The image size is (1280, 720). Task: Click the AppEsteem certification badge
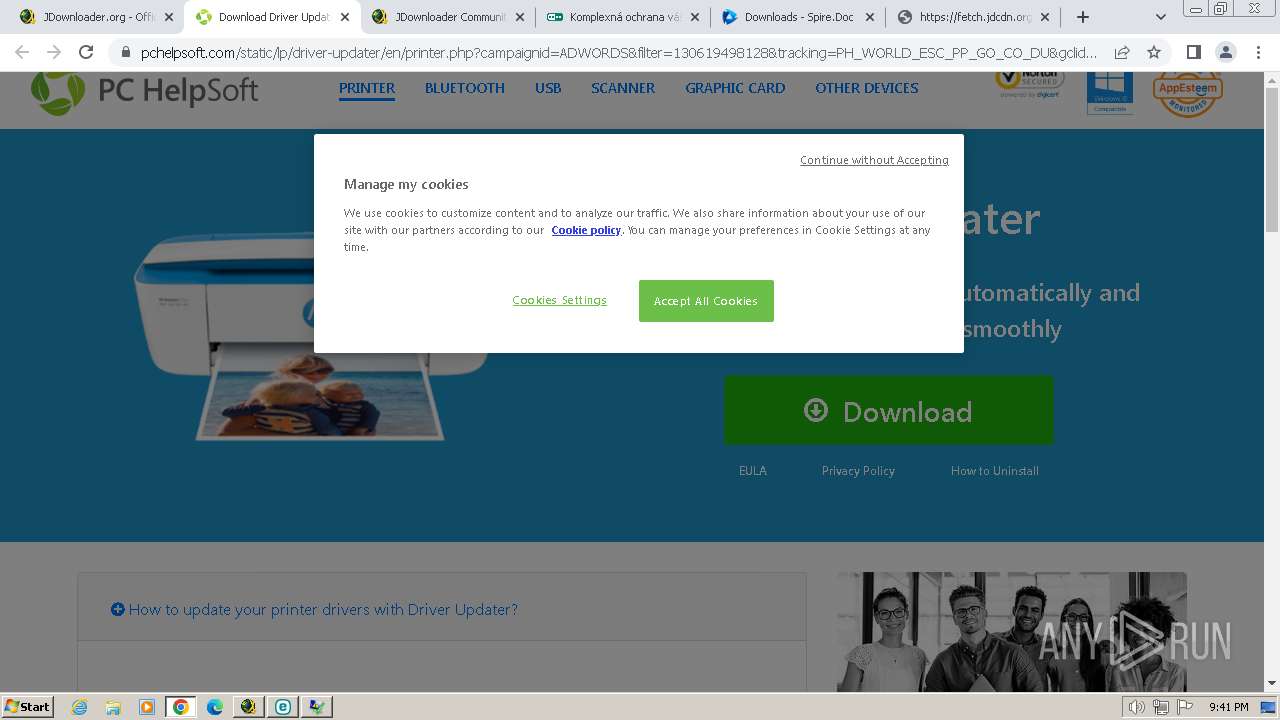click(x=1188, y=93)
